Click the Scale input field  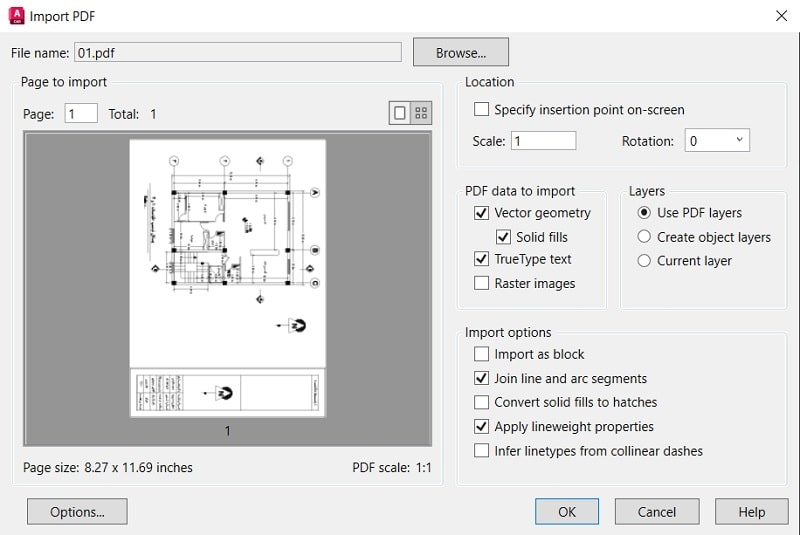[x=543, y=141]
